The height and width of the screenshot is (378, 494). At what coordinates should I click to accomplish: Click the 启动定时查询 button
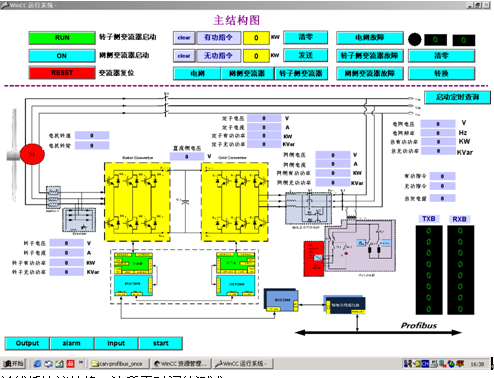(457, 97)
